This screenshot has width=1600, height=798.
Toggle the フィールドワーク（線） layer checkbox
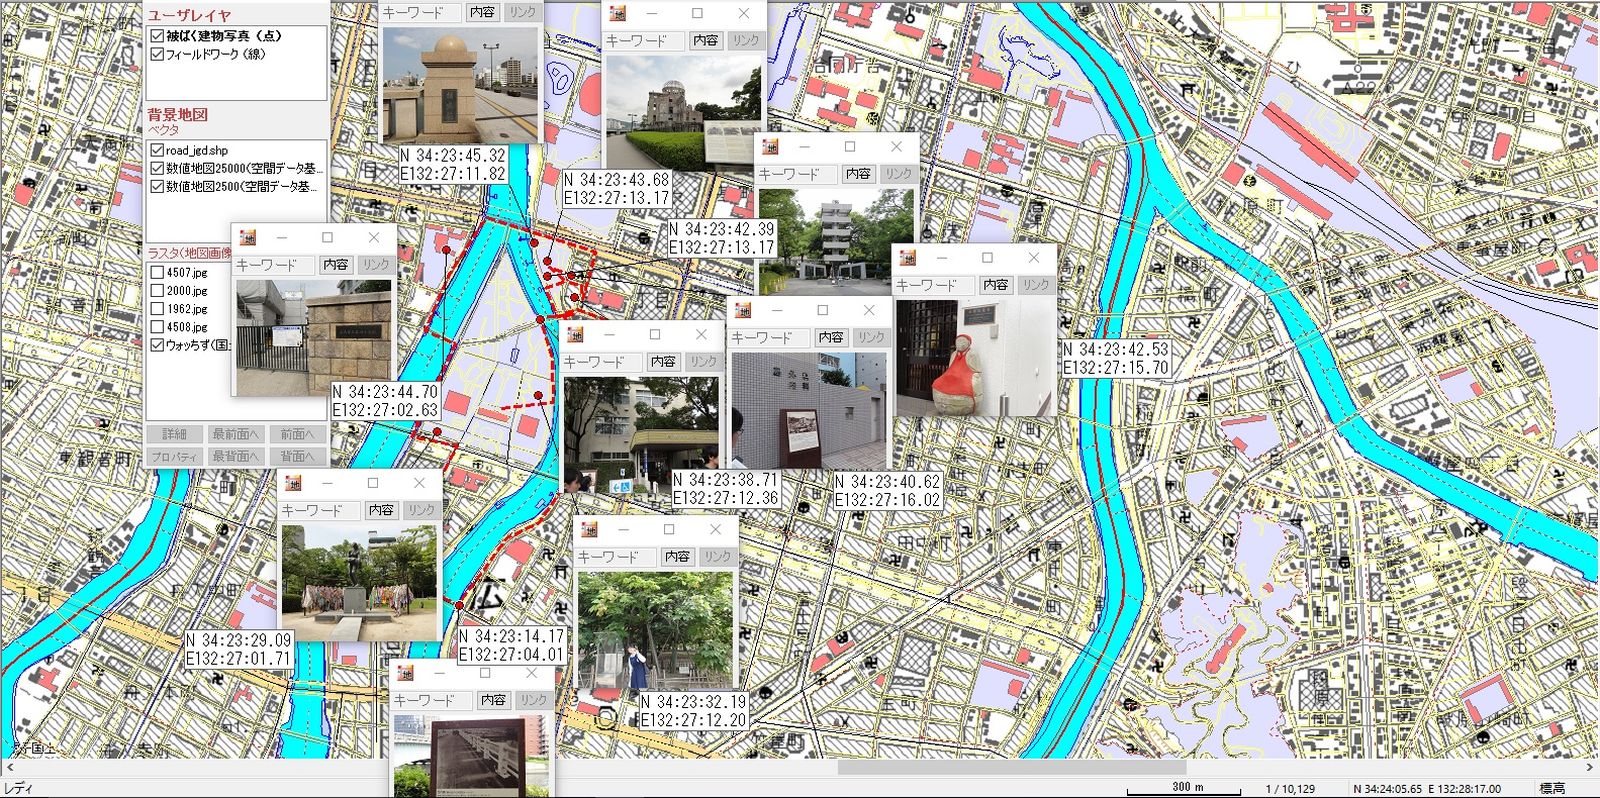point(157,54)
